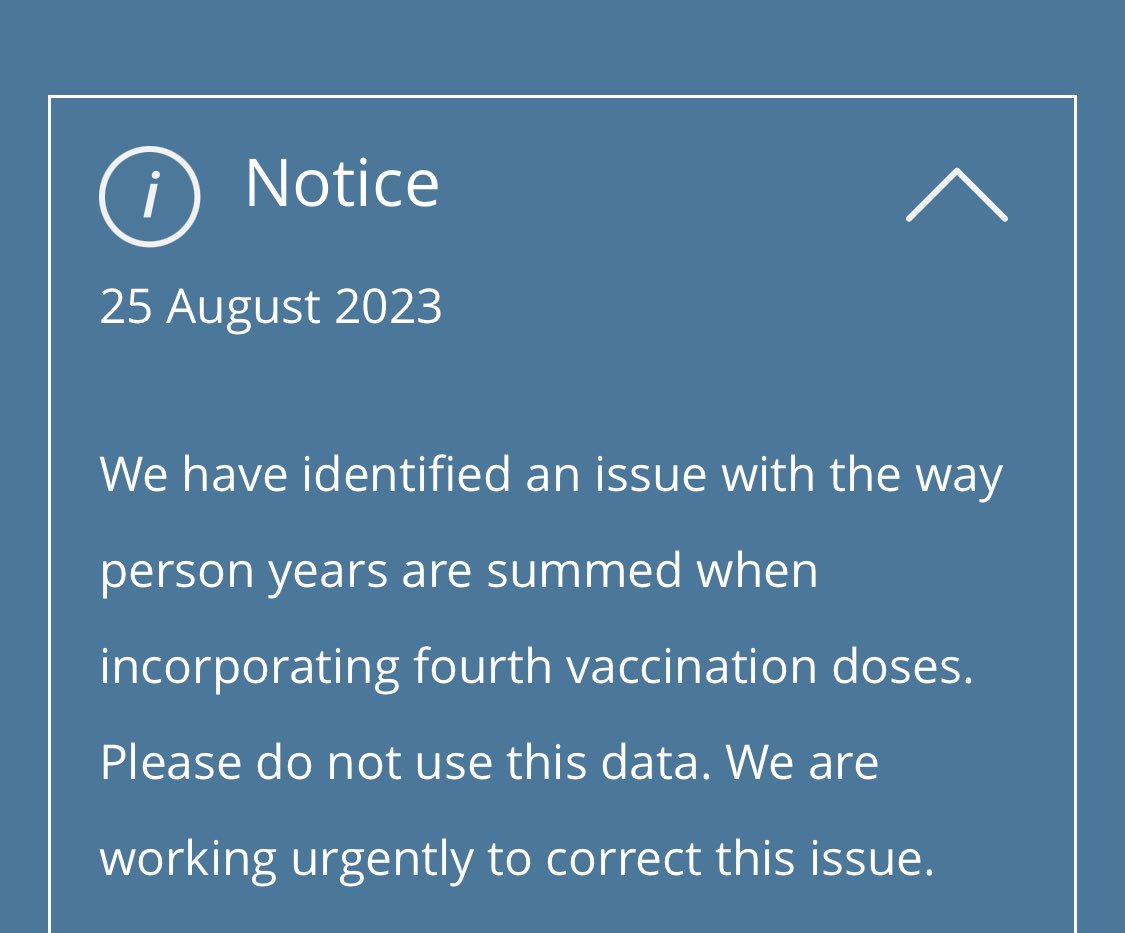Click the circled information icon
Screen dimensions: 1125x933
[150, 197]
